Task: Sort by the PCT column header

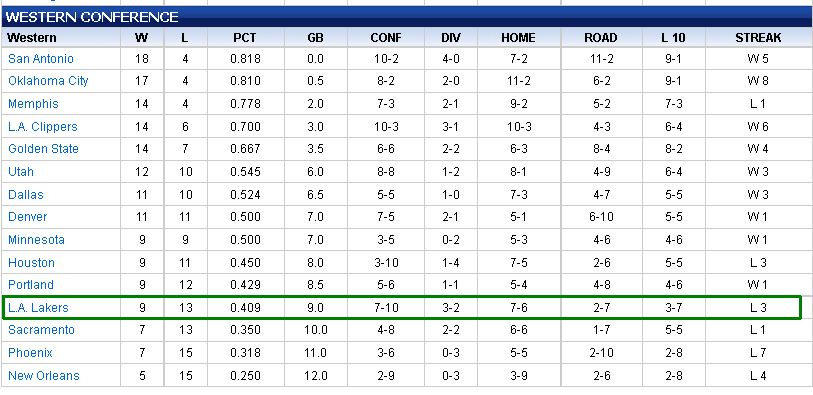Action: tap(245, 38)
